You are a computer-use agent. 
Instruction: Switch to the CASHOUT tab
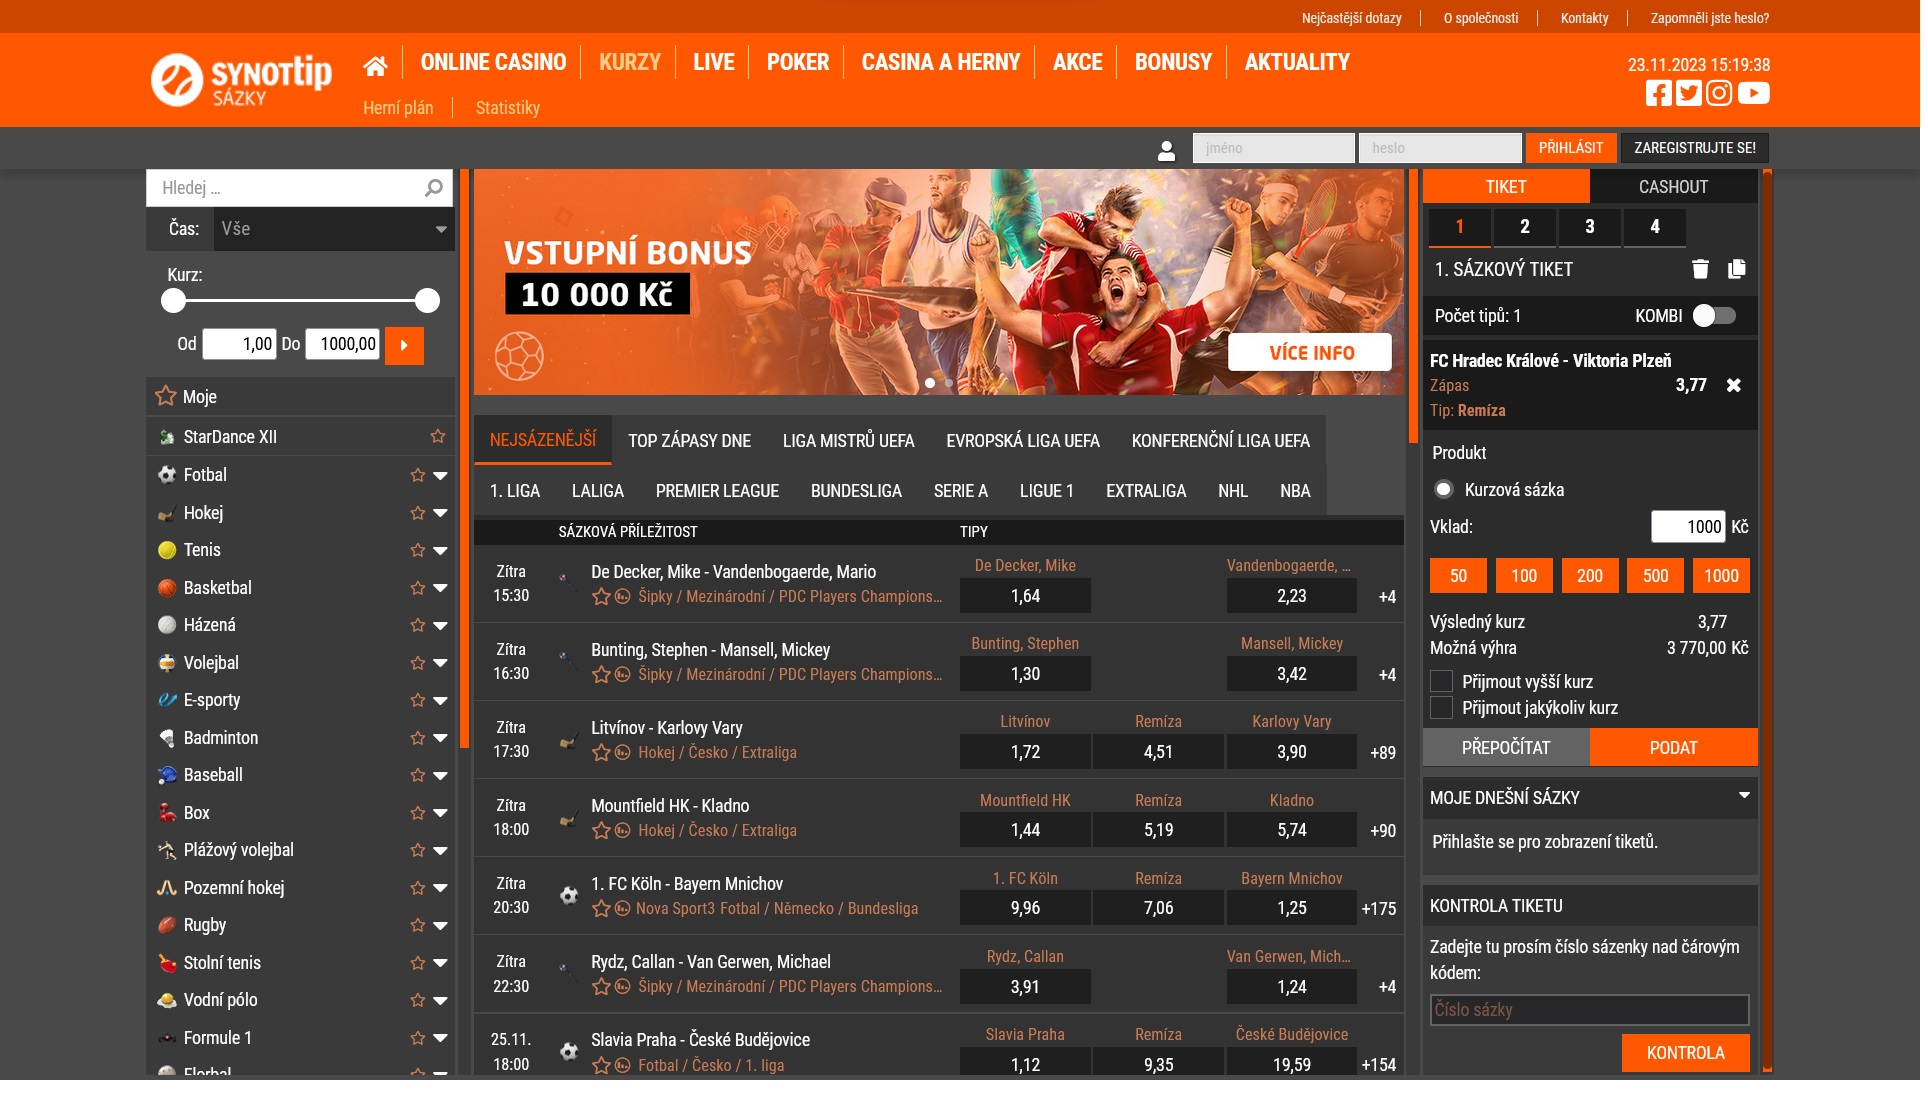point(1673,187)
